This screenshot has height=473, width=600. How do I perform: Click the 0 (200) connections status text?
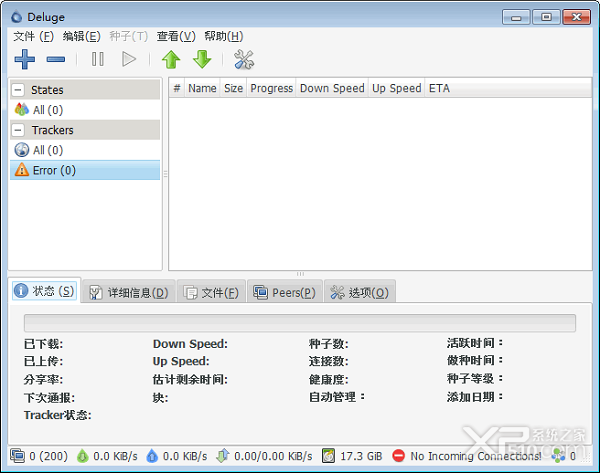pyautogui.click(x=48, y=456)
